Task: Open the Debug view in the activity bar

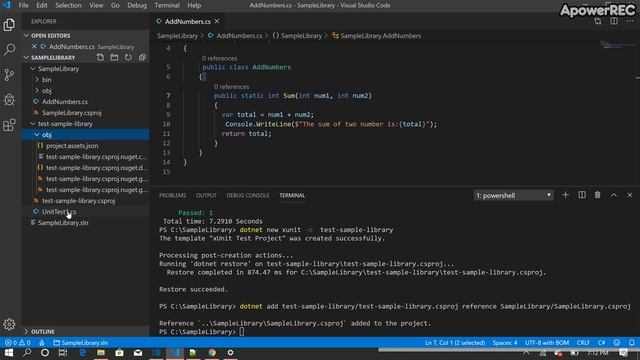Action: [9, 100]
